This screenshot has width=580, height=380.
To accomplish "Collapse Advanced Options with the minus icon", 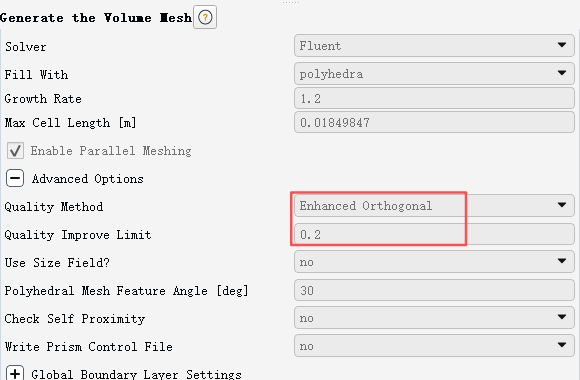I will [x=15, y=178].
